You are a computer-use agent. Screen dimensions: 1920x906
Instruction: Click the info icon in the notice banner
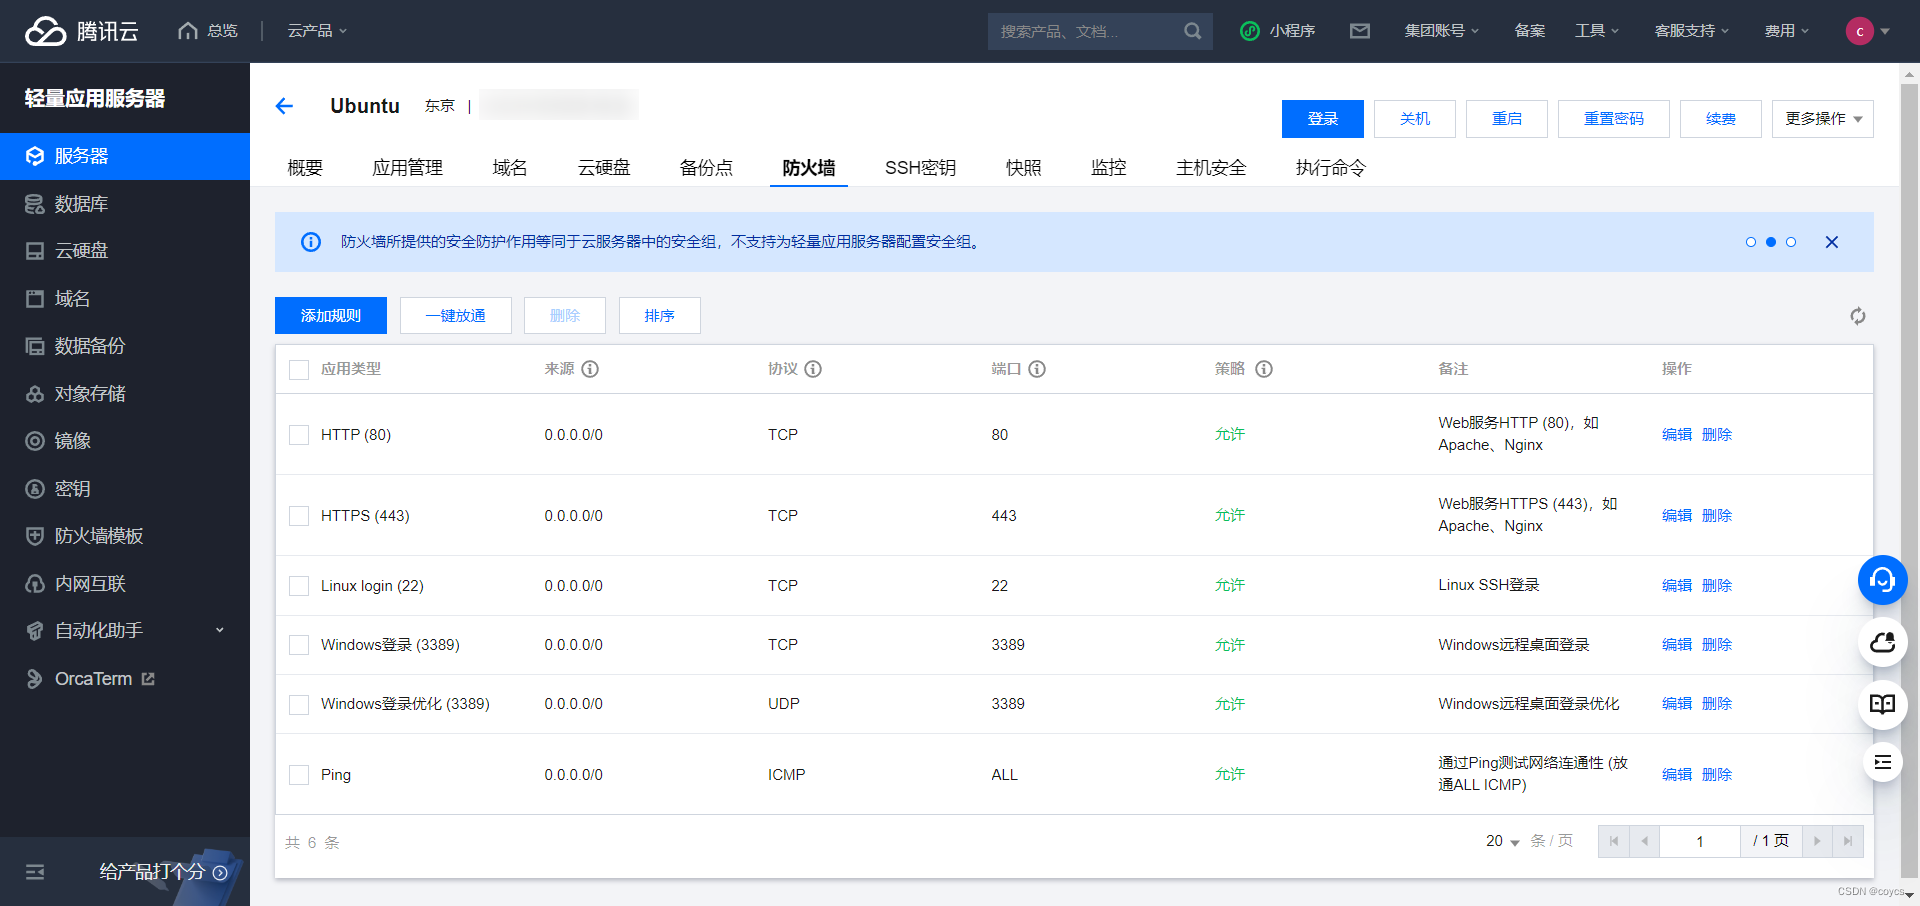tap(311, 242)
